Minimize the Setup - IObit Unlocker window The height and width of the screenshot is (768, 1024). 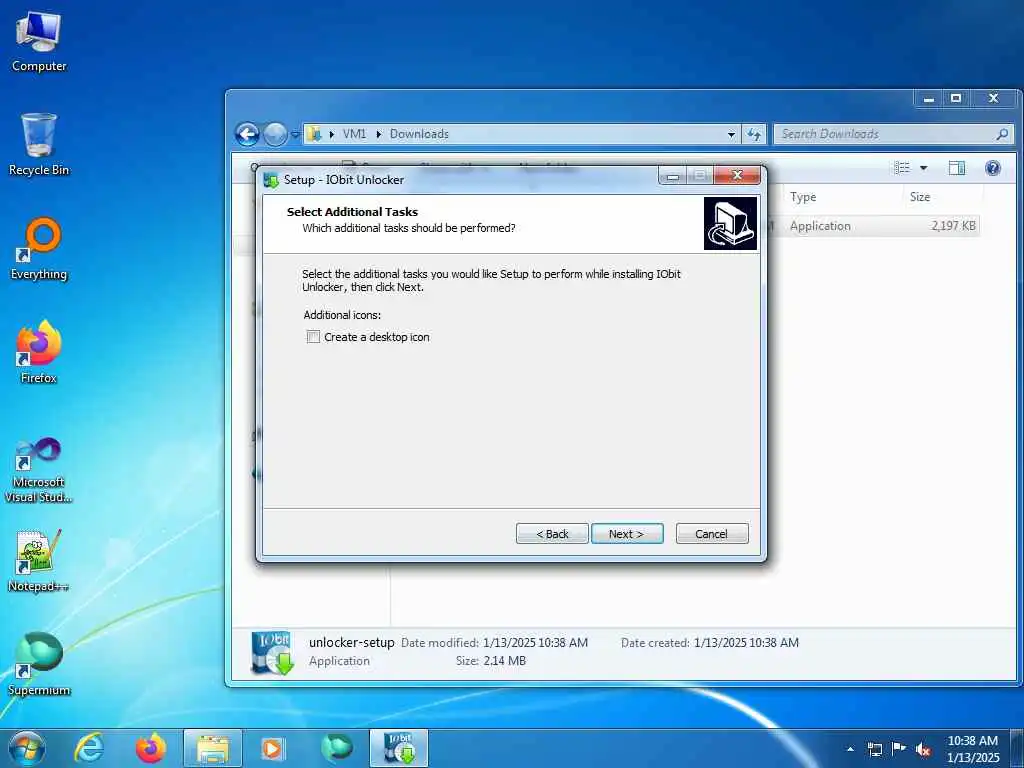click(x=673, y=176)
